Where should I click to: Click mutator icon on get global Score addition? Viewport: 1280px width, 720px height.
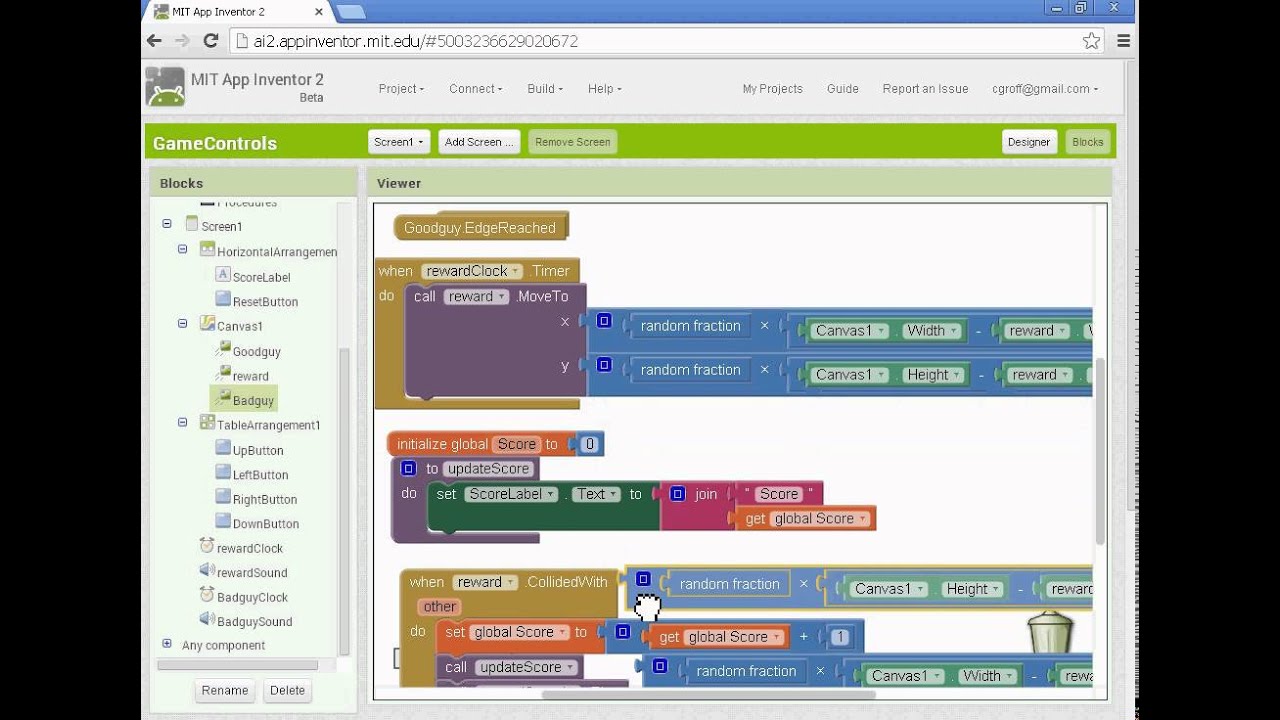coord(622,631)
